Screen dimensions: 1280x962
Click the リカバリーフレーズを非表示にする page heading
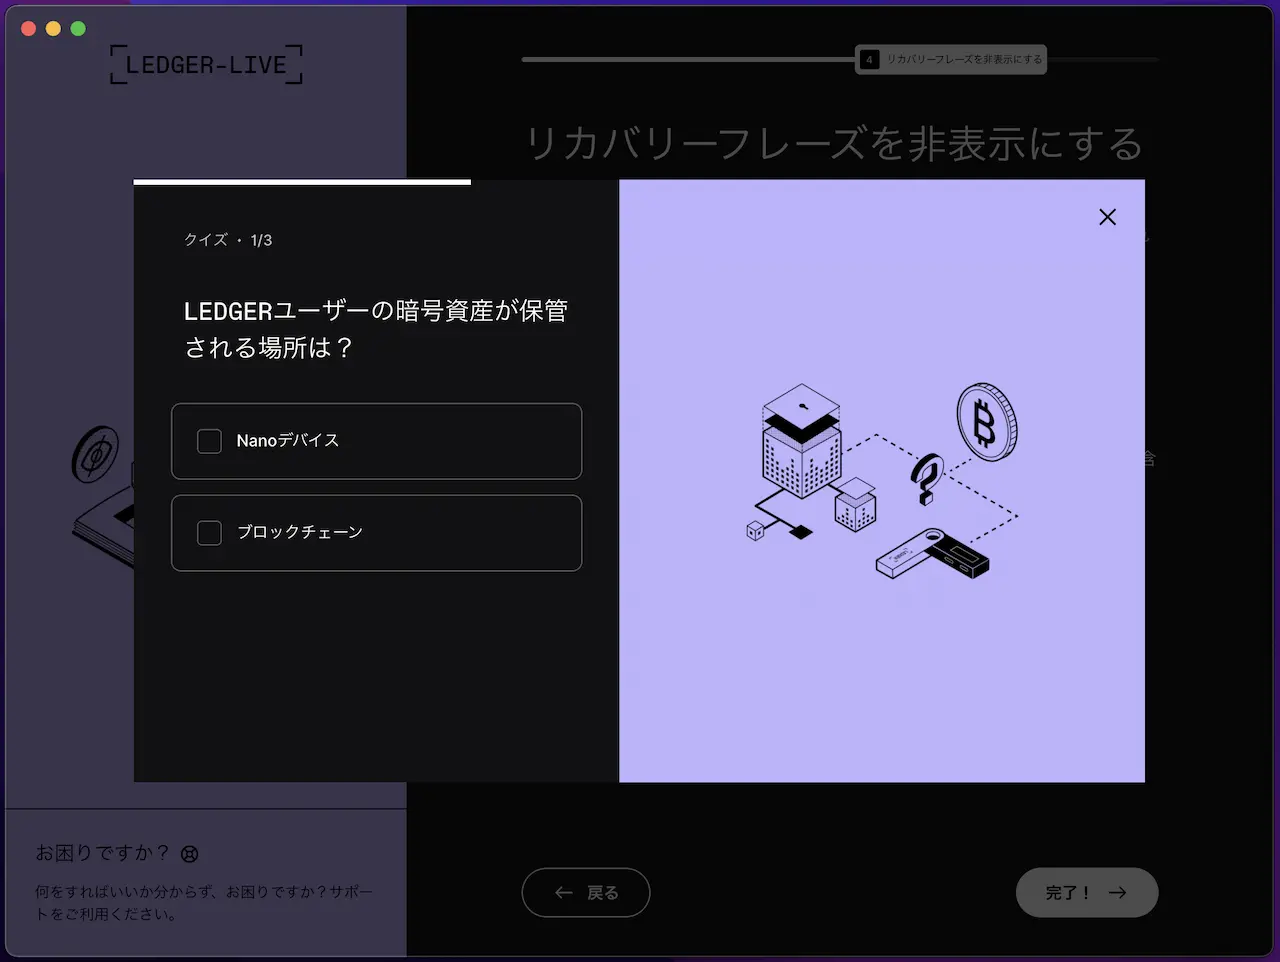click(834, 144)
